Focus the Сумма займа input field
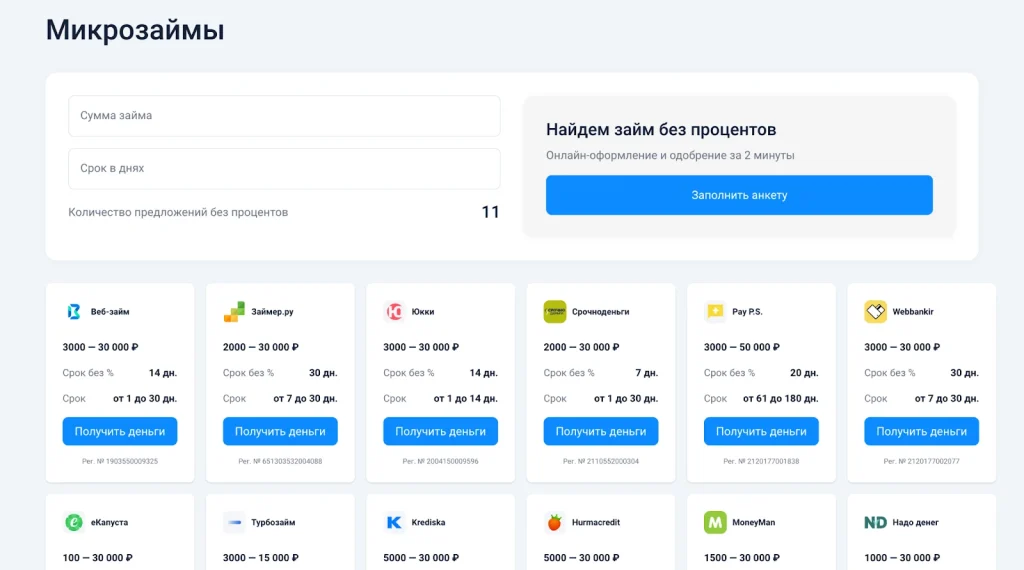 [284, 116]
